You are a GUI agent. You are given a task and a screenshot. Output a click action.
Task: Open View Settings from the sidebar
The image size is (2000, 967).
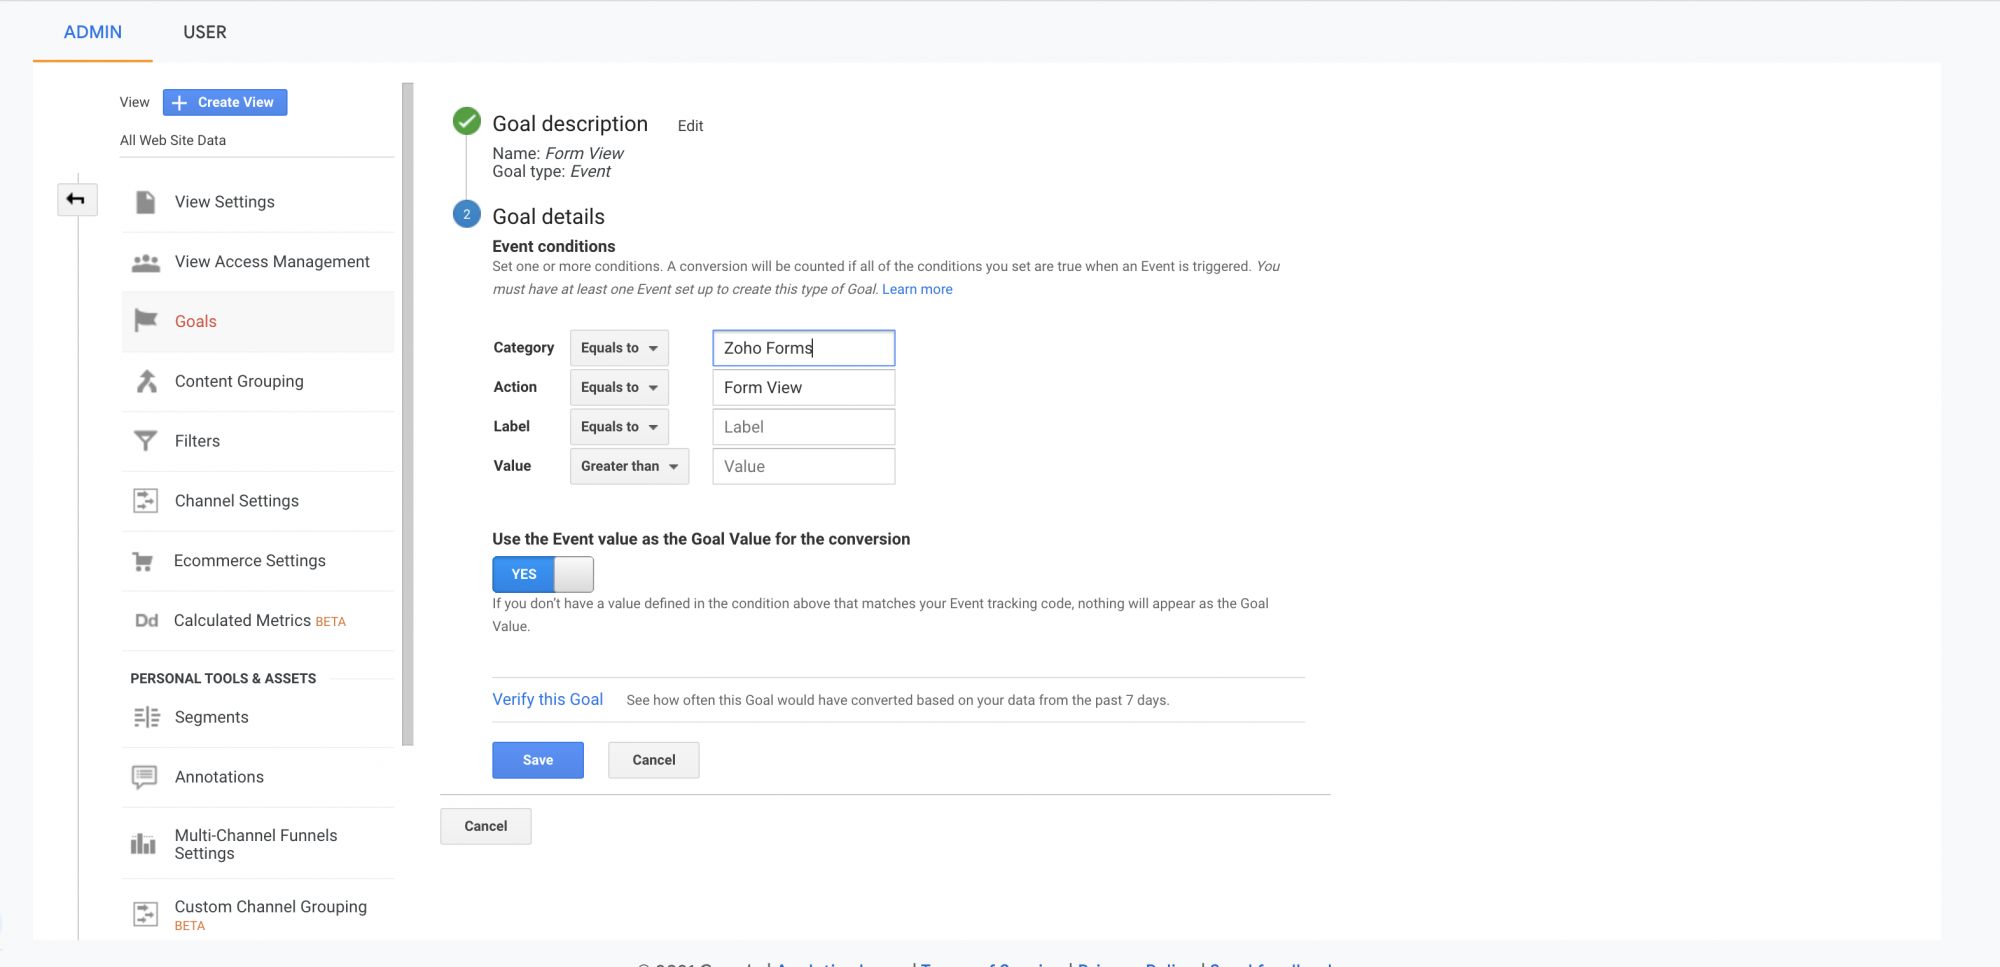[224, 201]
